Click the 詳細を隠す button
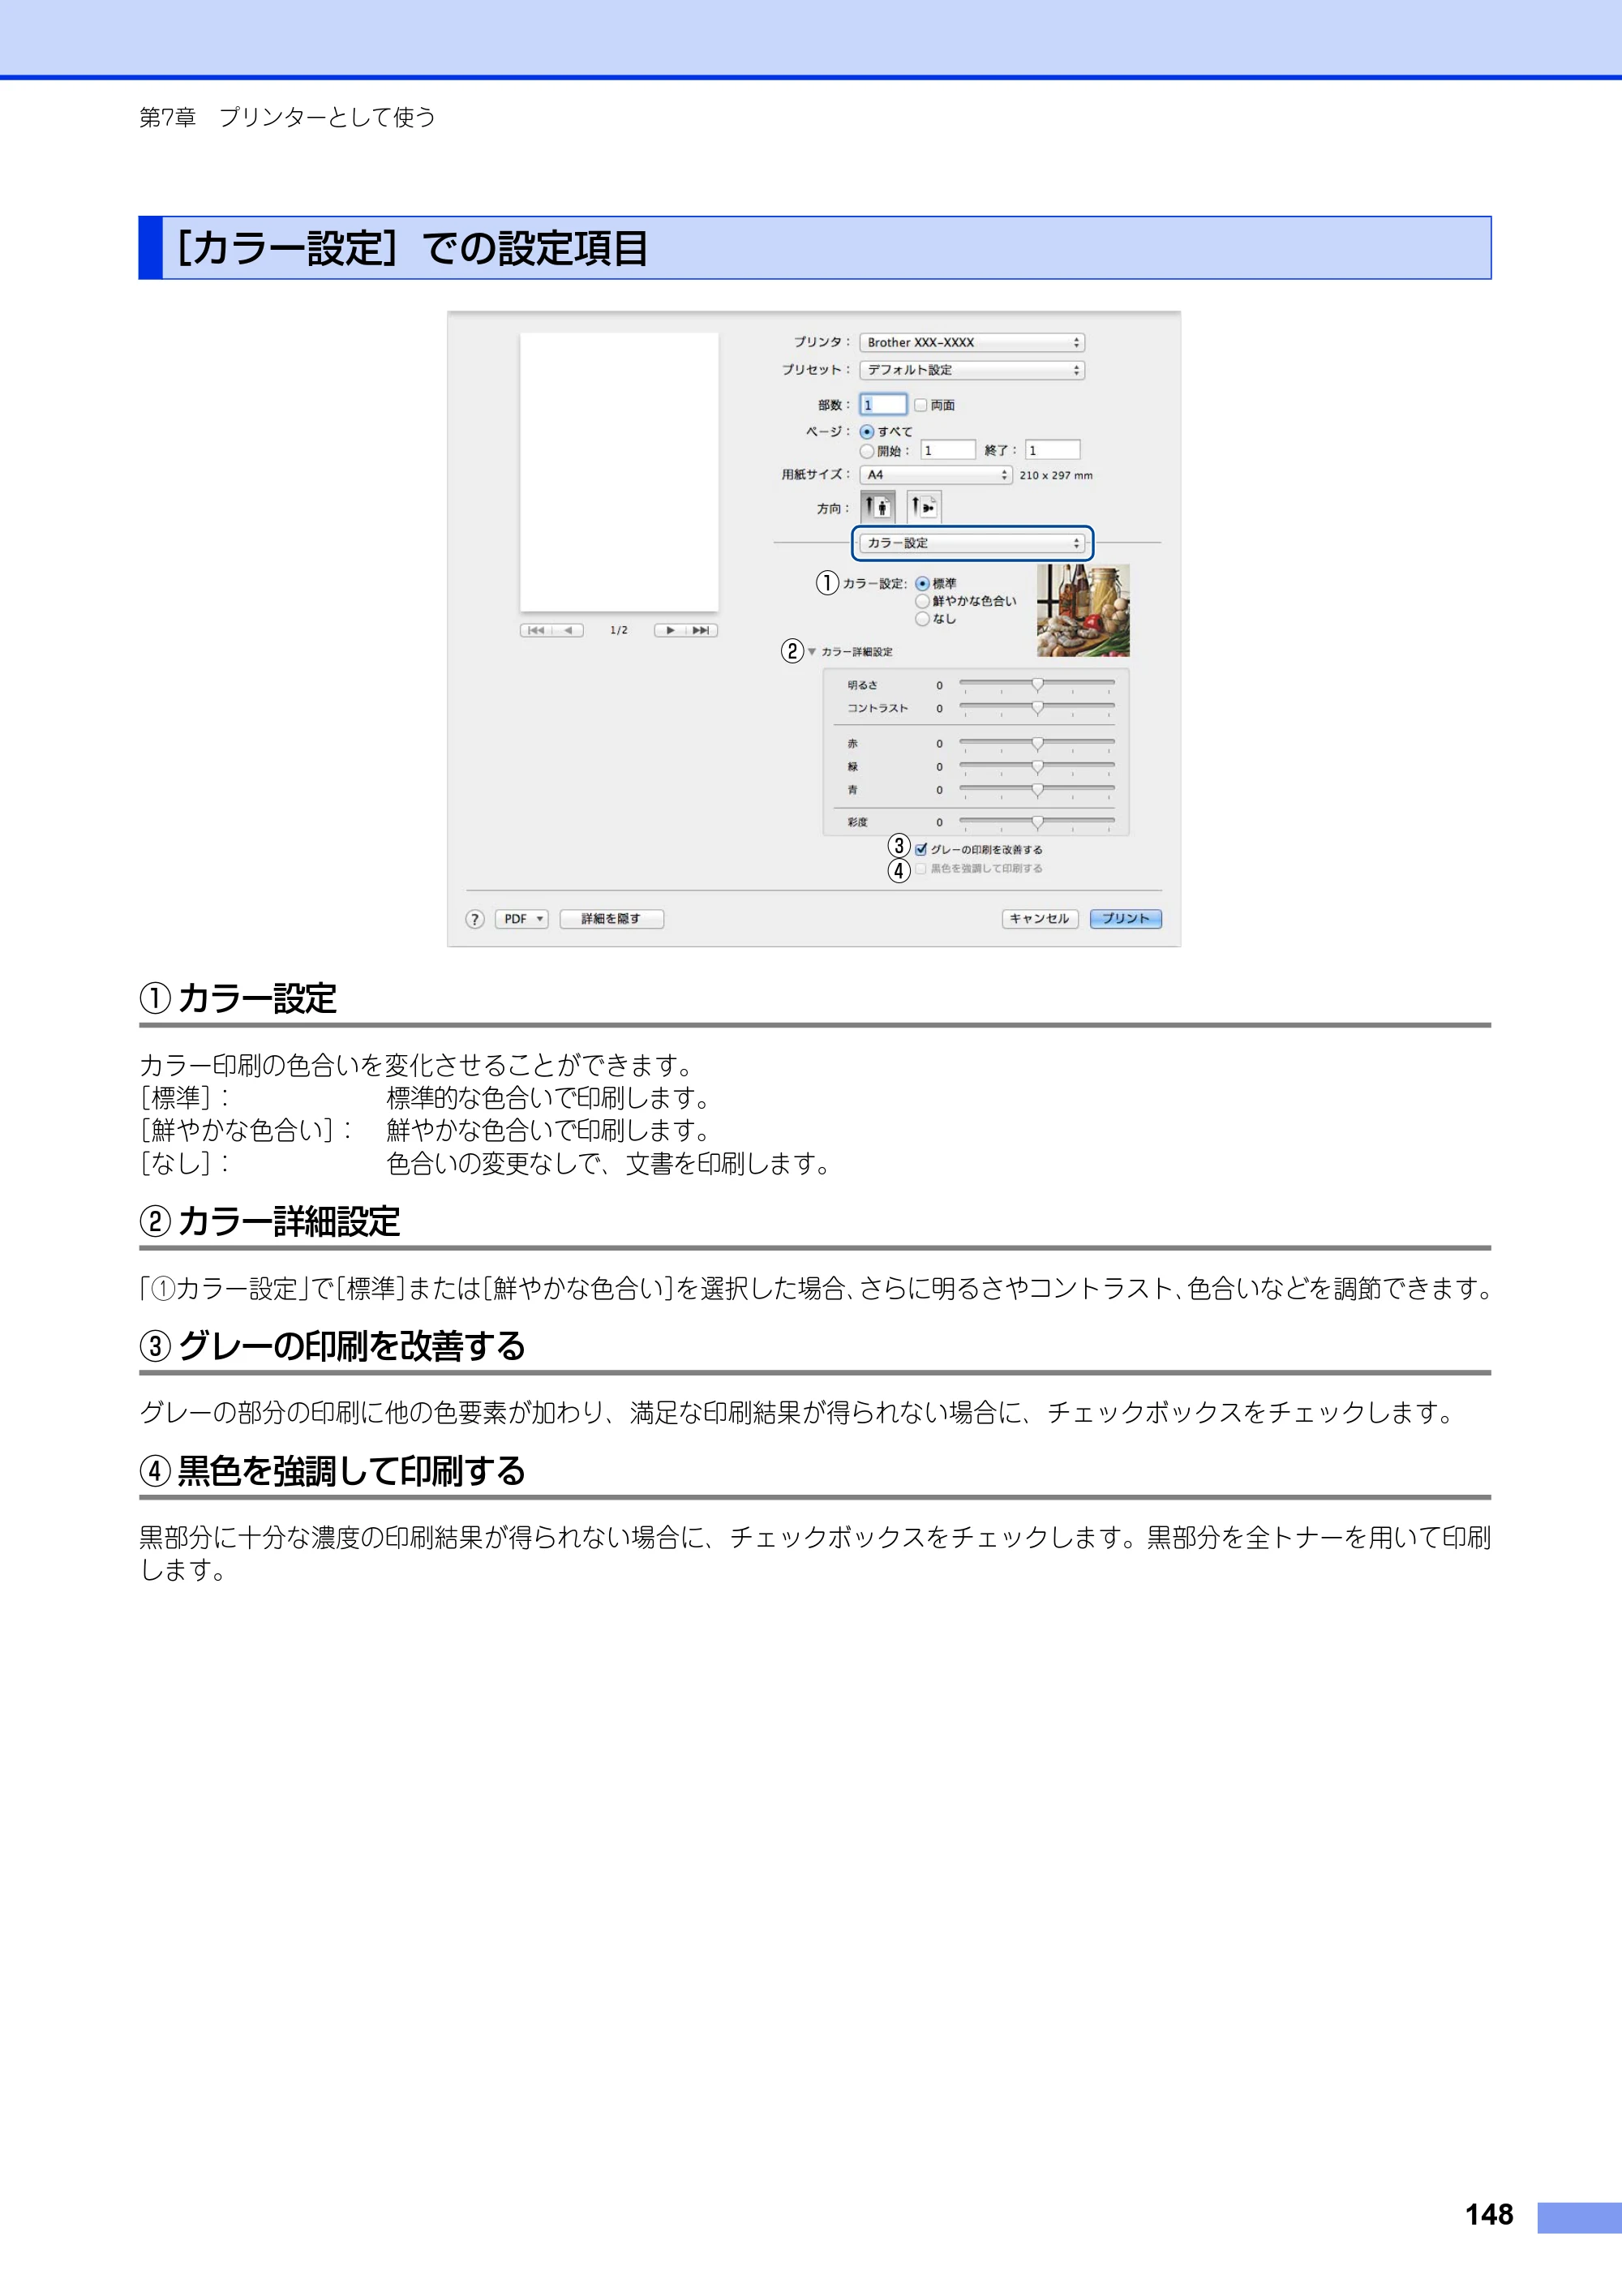This screenshot has width=1622, height=2296. (x=611, y=919)
